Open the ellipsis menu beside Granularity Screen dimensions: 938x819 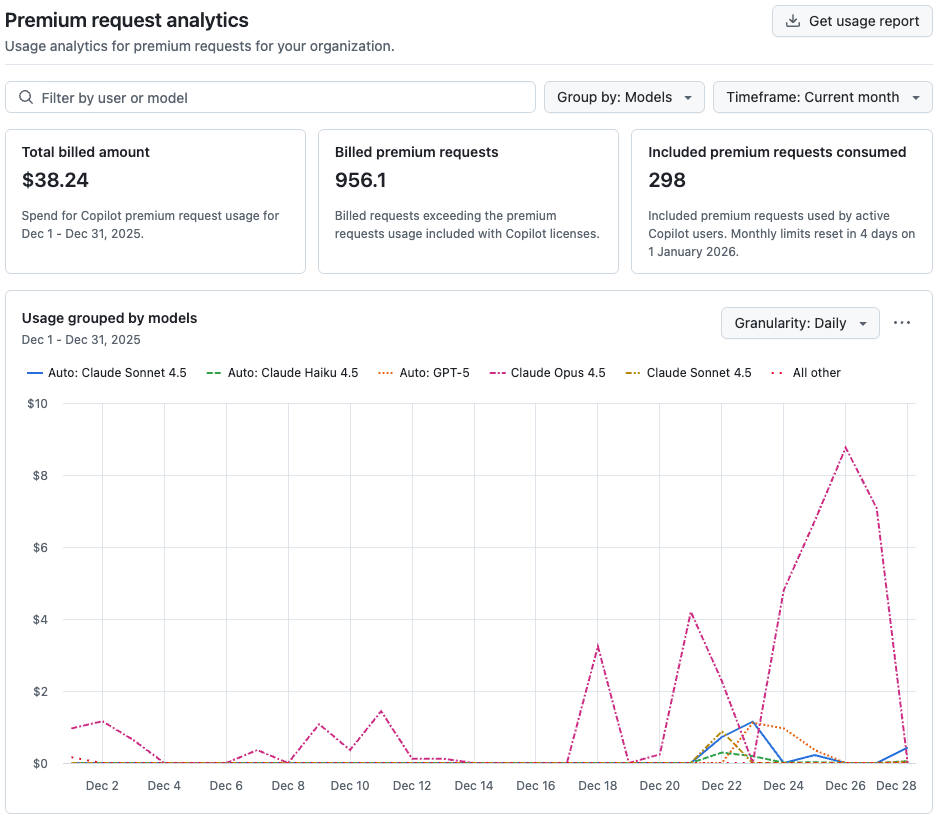click(x=902, y=323)
